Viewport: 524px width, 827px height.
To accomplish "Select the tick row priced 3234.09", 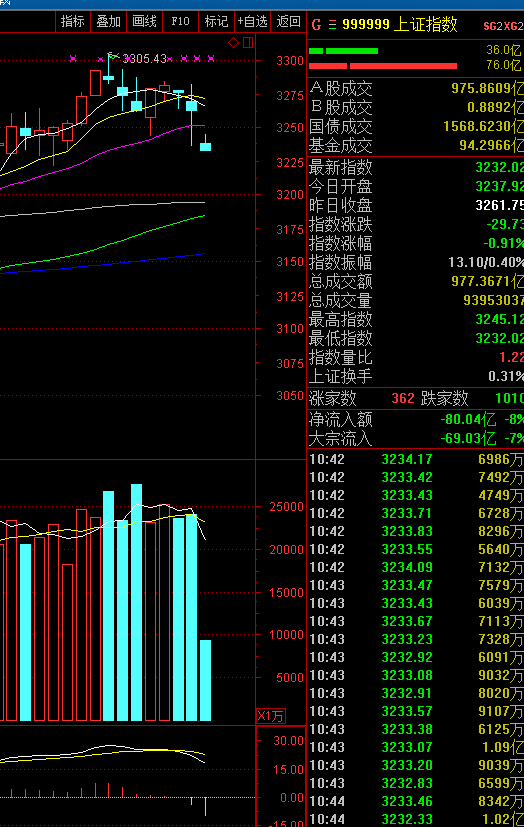I will [416, 568].
